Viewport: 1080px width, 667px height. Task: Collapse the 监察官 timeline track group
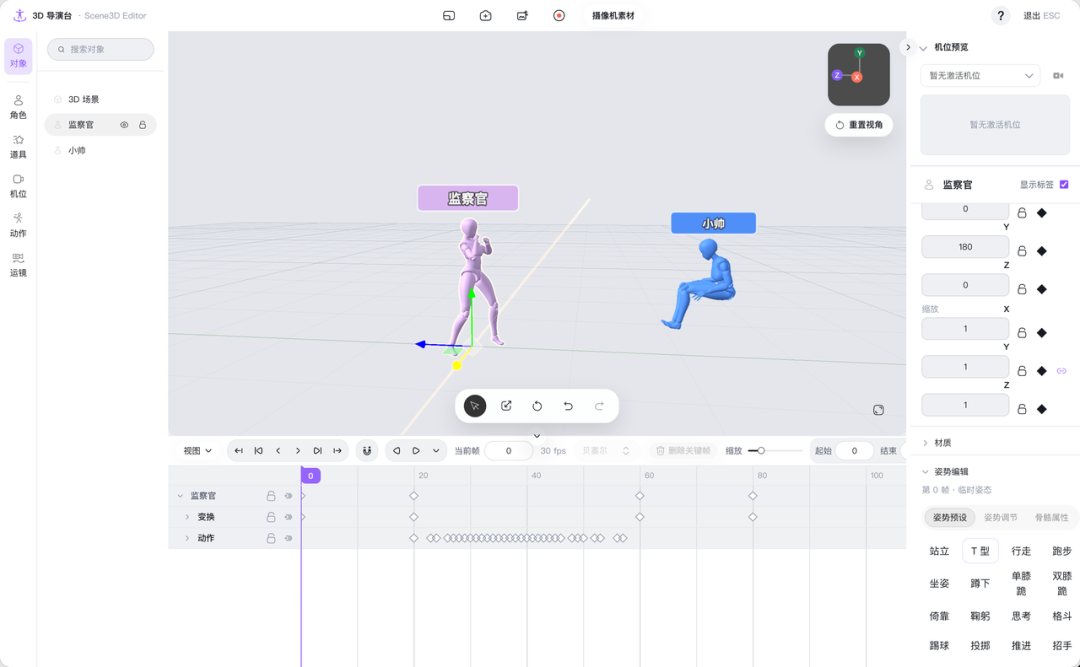(180, 496)
